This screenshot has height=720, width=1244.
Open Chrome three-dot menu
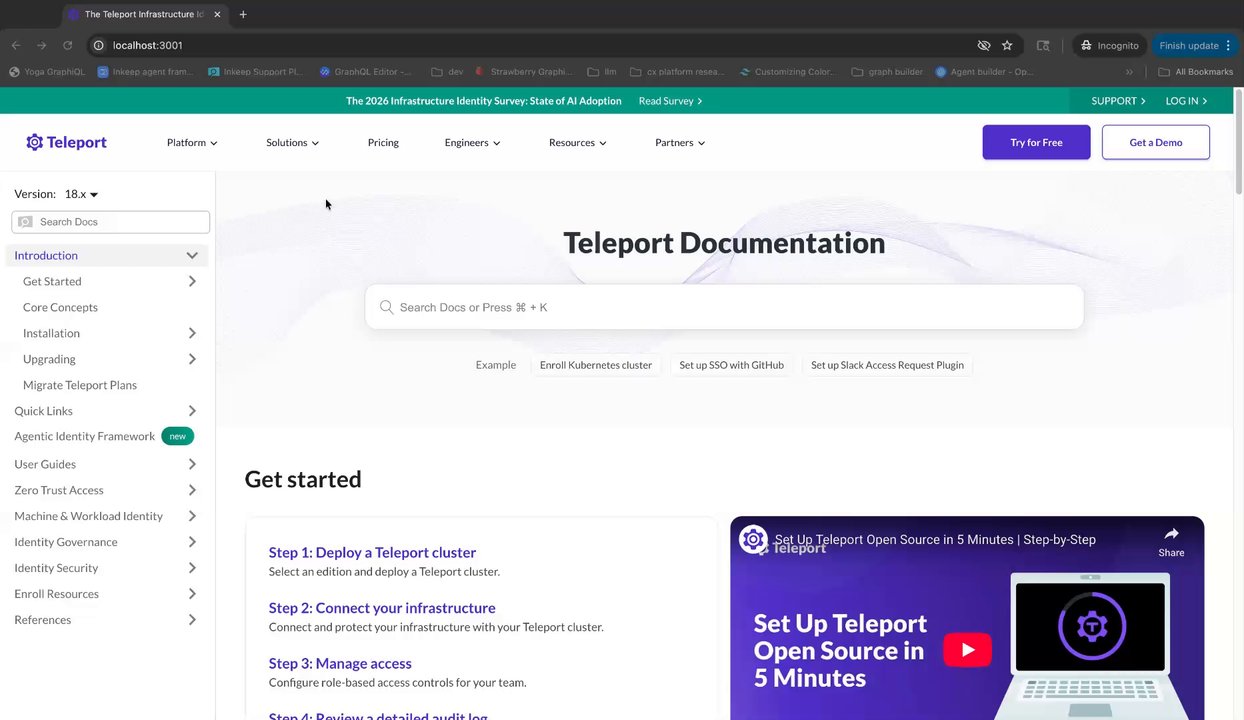click(x=1228, y=45)
